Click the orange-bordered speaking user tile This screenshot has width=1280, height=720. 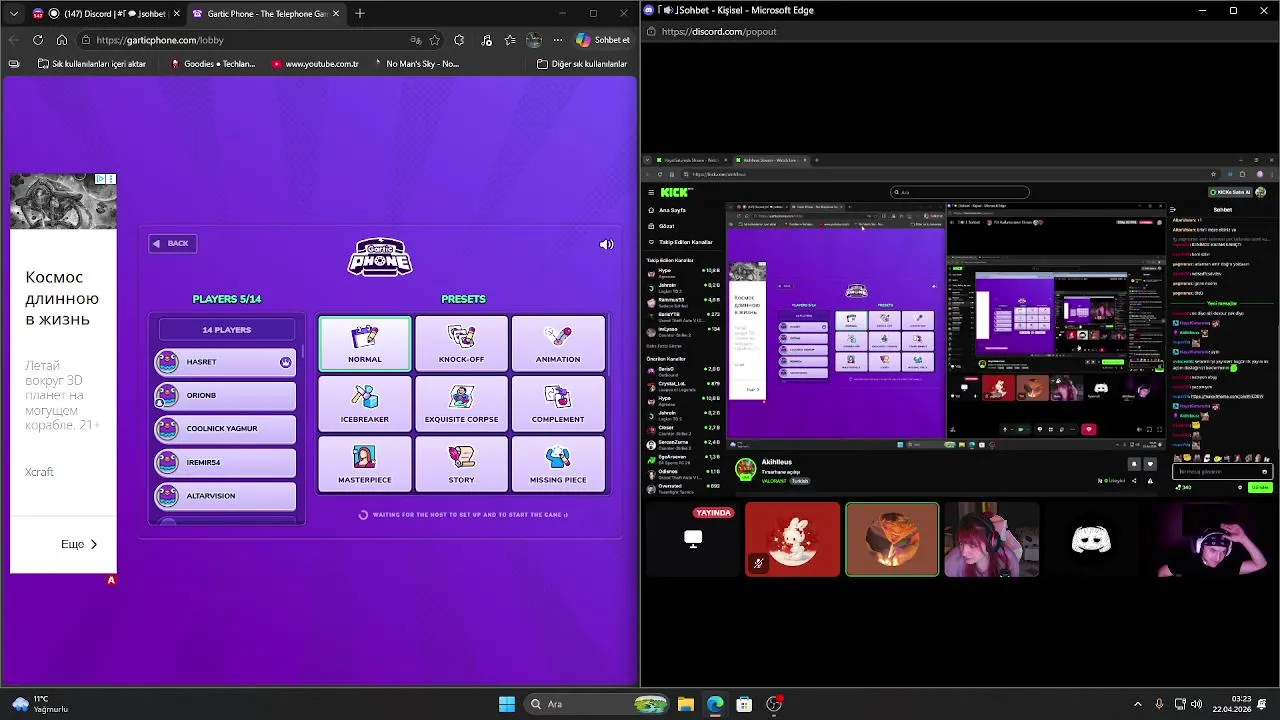click(892, 540)
